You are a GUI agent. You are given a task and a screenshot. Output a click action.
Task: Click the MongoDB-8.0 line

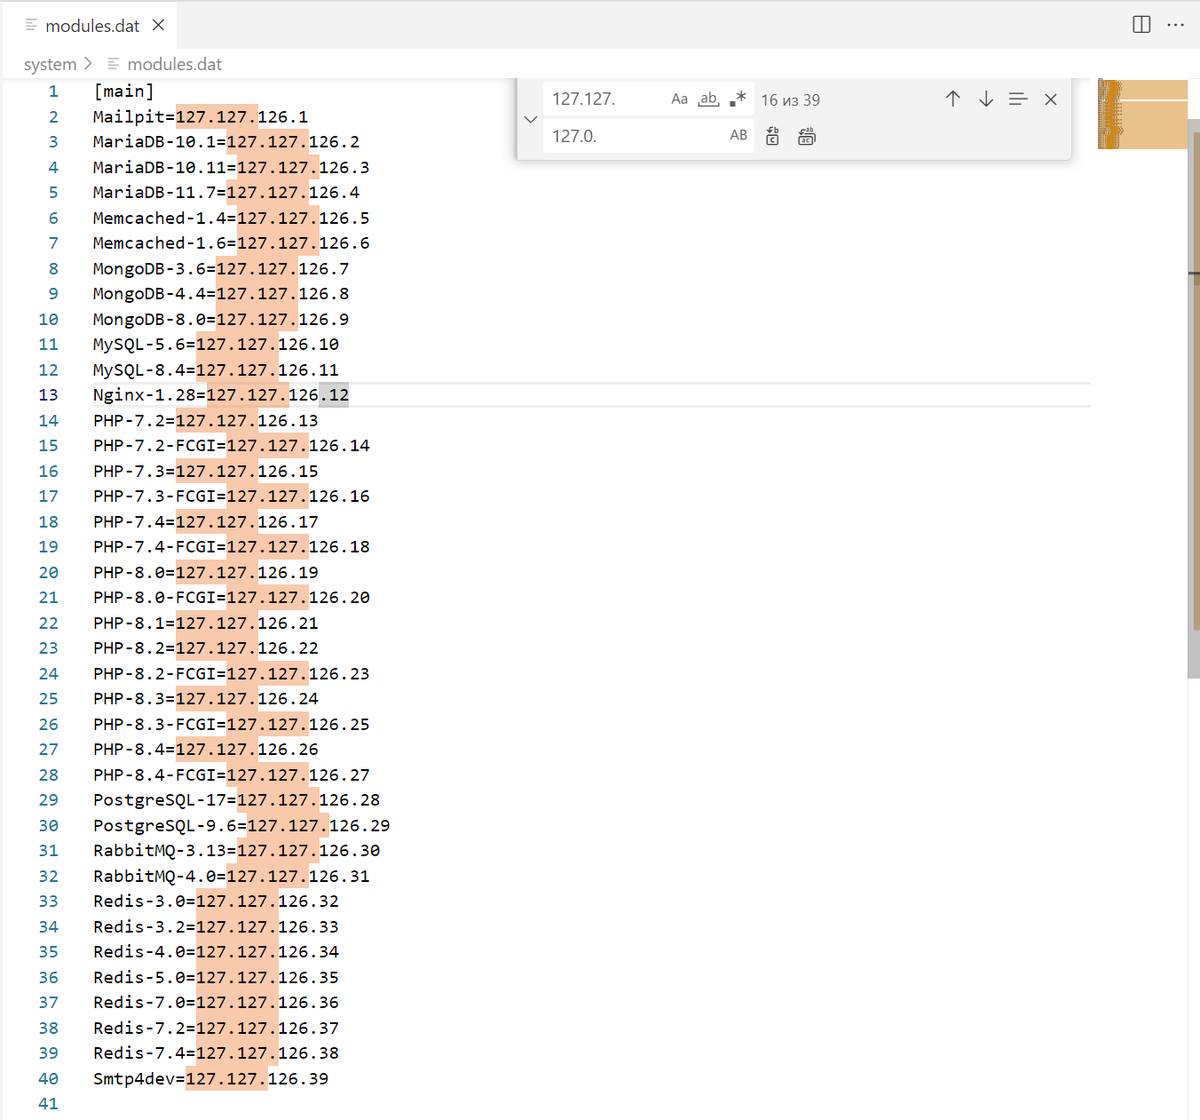click(x=221, y=319)
